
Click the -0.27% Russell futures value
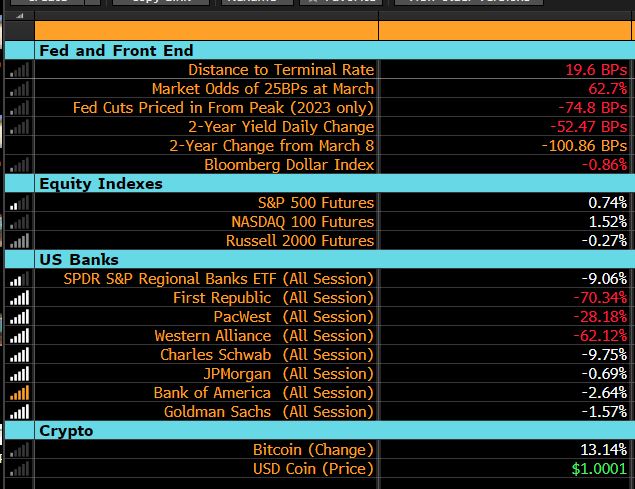click(605, 241)
